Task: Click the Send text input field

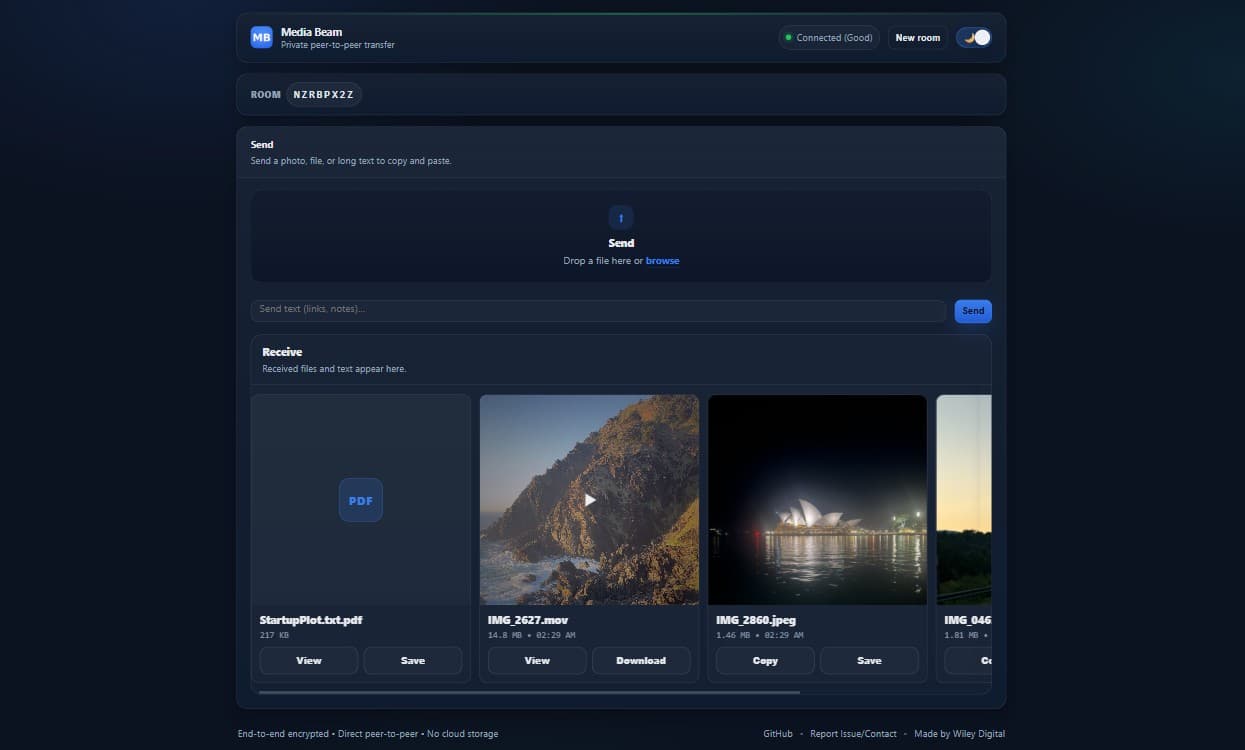Action: 600,310
